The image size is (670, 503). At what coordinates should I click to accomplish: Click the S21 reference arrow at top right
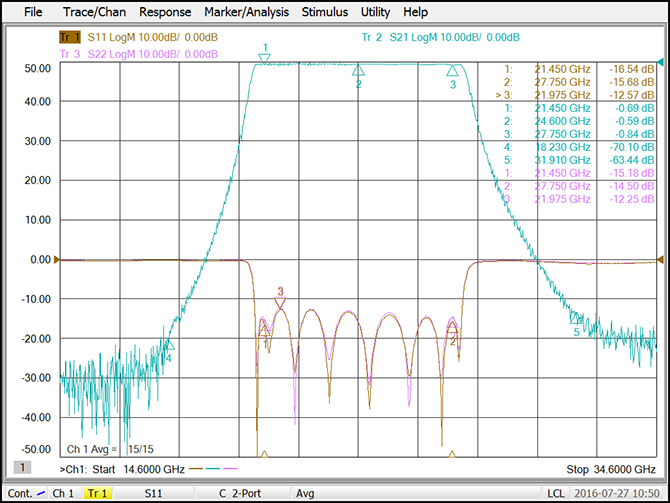pyautogui.click(x=660, y=63)
